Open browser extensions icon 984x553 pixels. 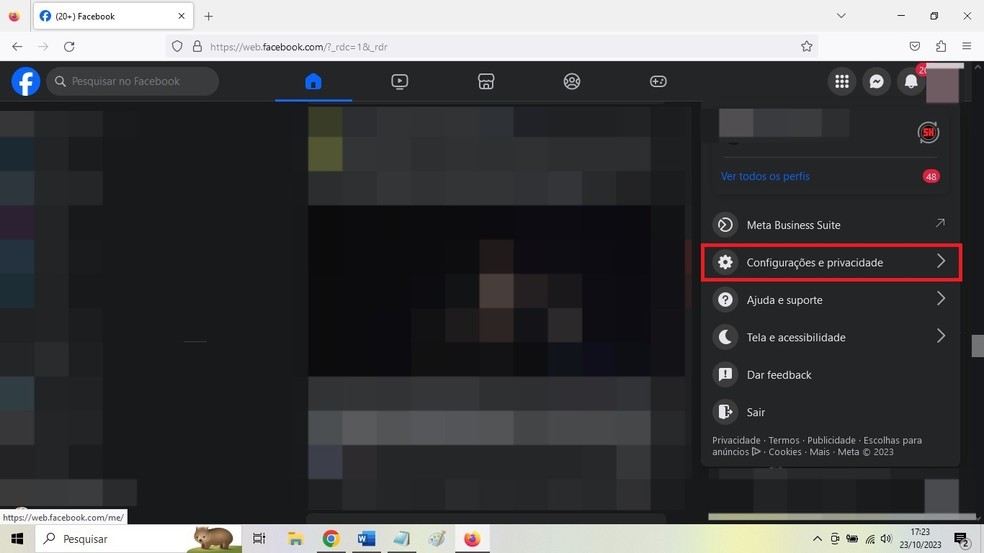point(941,46)
